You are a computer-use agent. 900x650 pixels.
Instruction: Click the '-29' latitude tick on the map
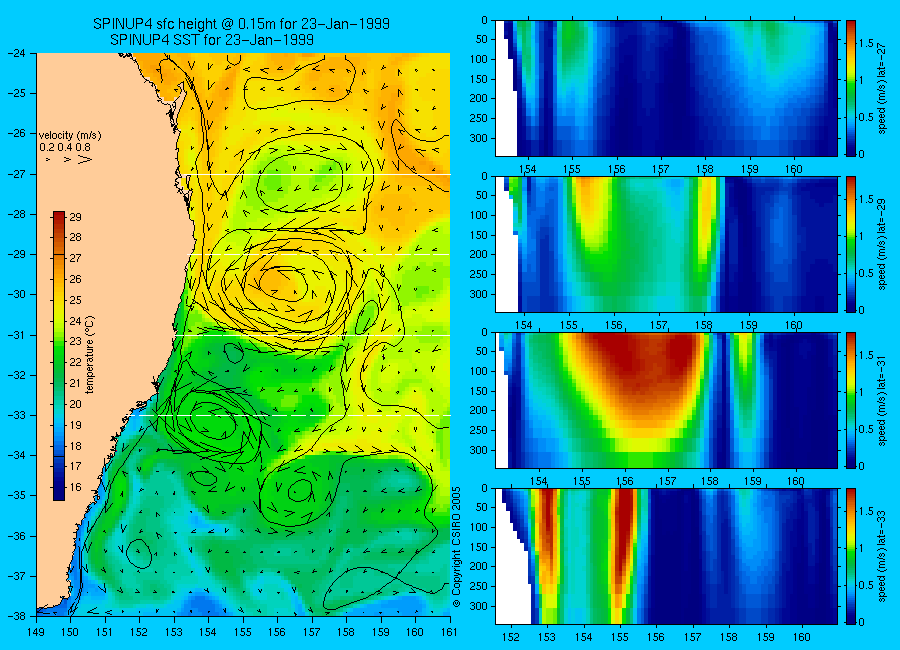click(16, 254)
